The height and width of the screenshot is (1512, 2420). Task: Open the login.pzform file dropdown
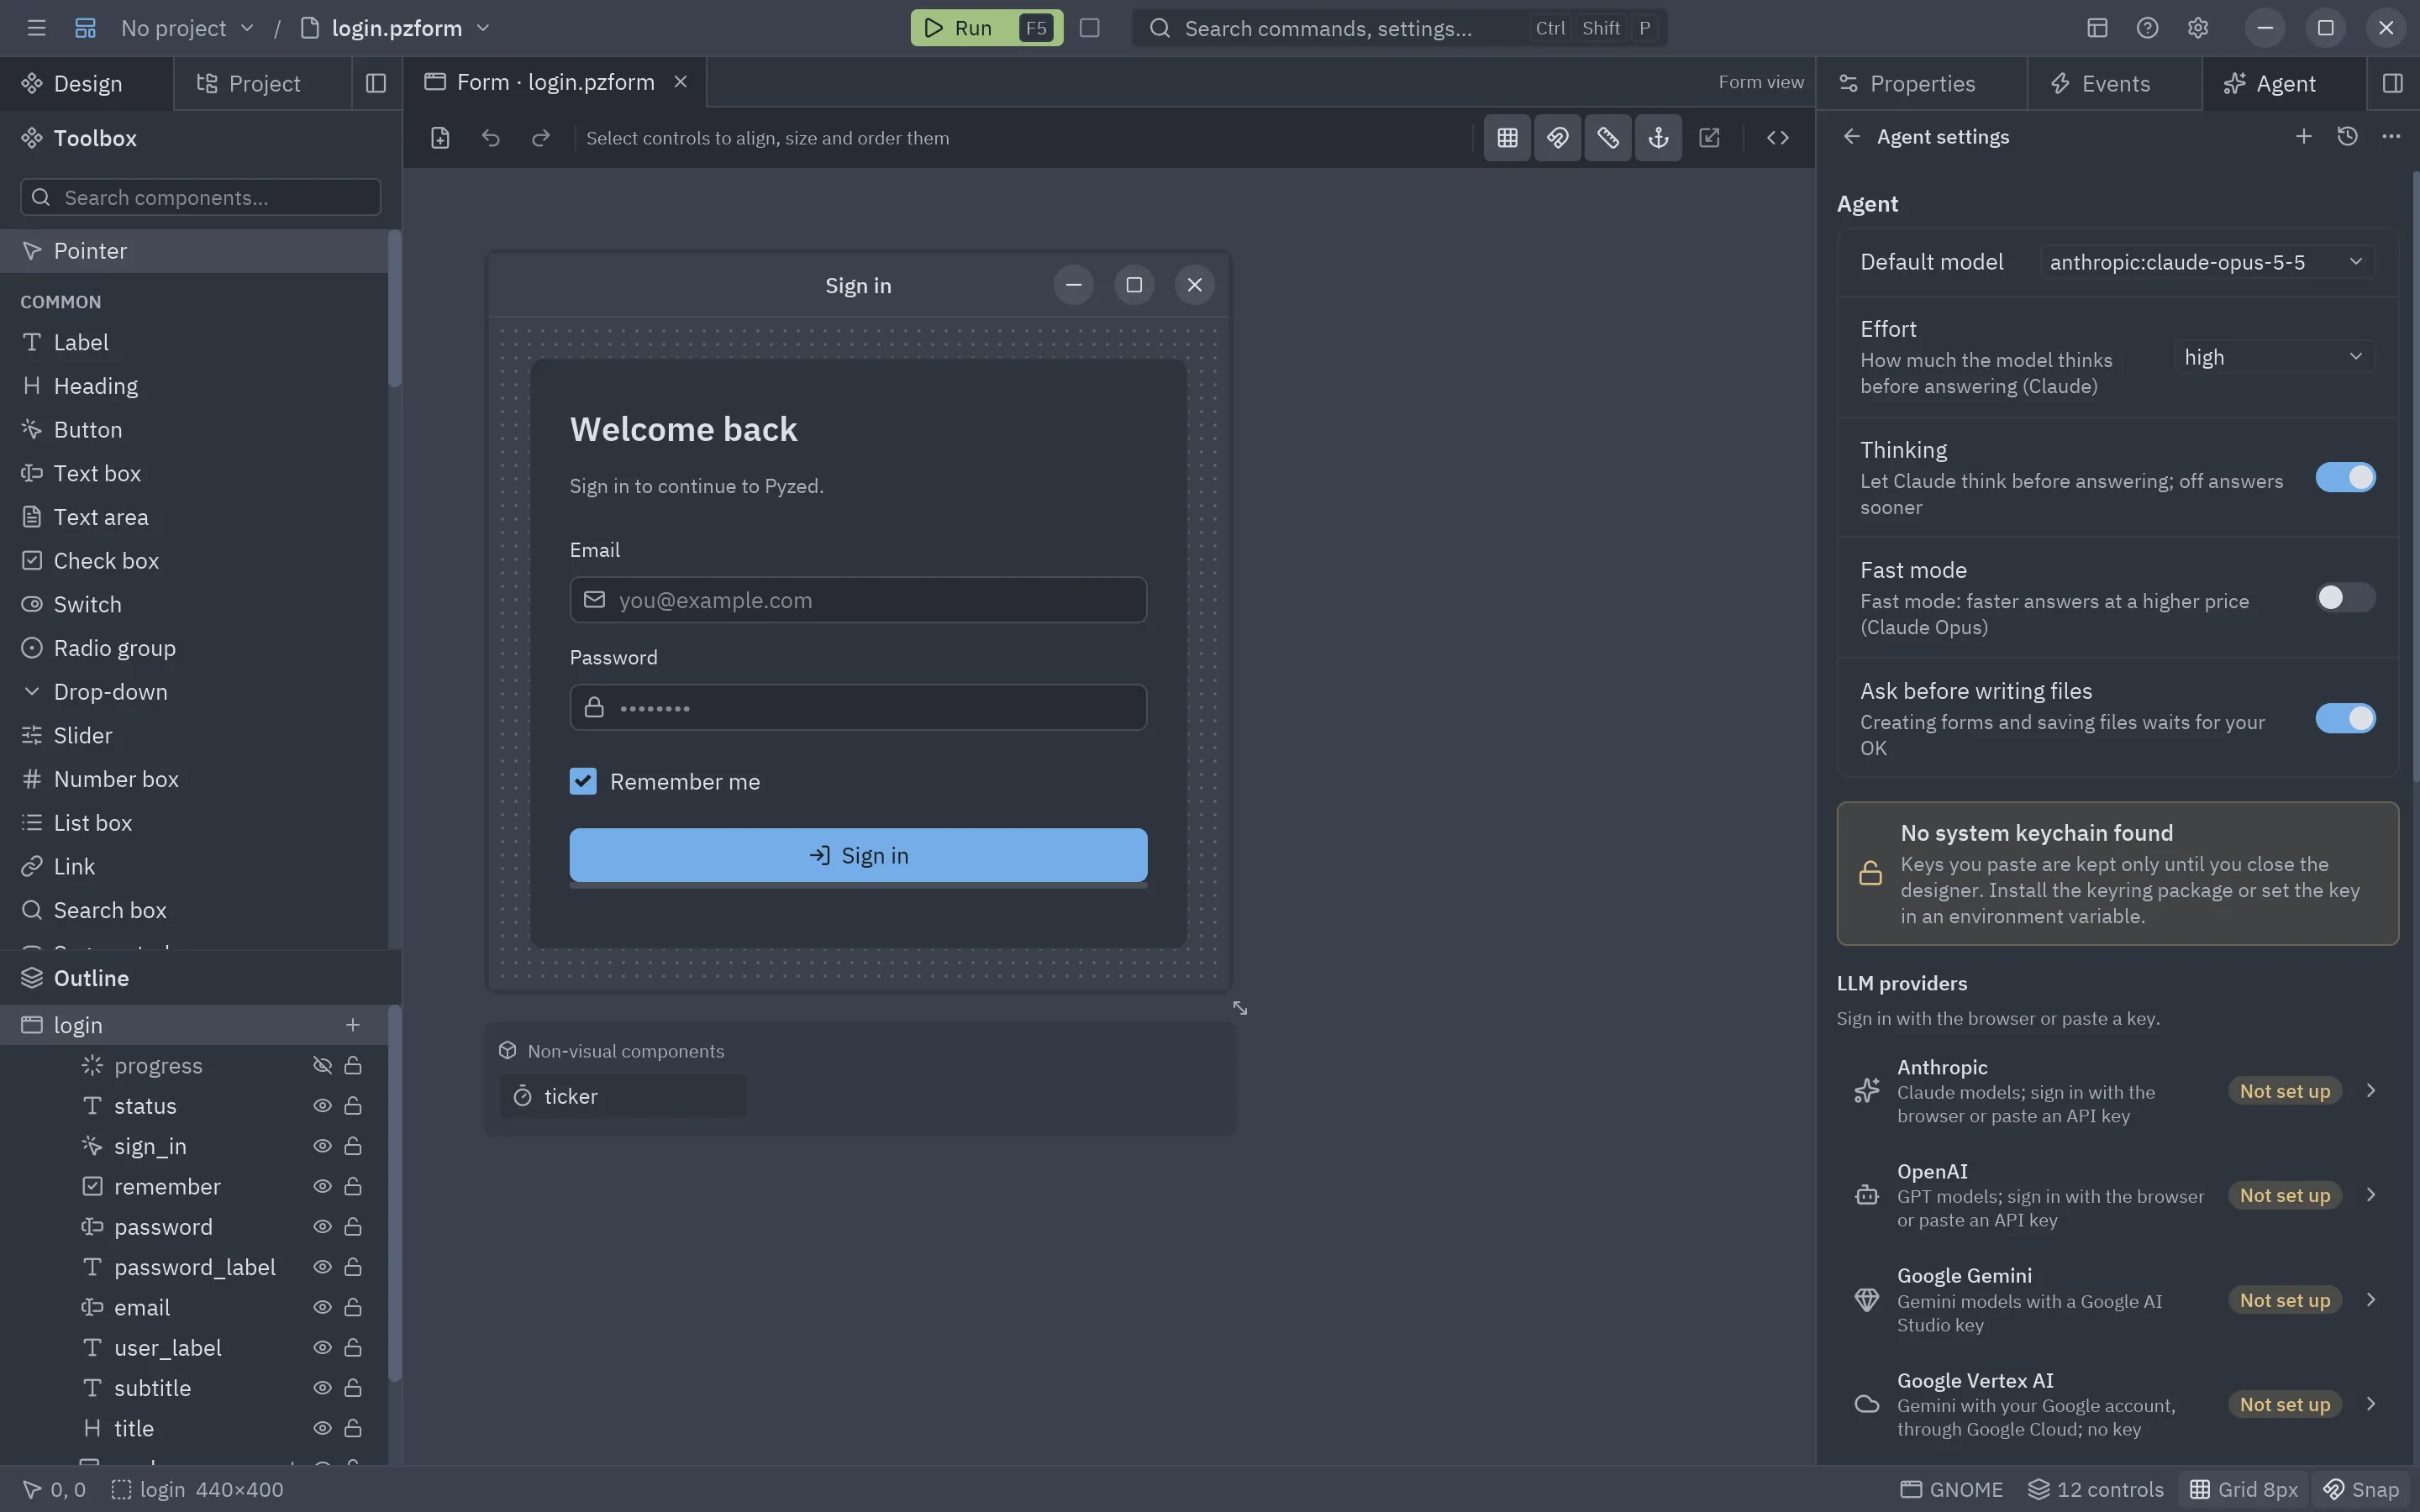[x=396, y=28]
